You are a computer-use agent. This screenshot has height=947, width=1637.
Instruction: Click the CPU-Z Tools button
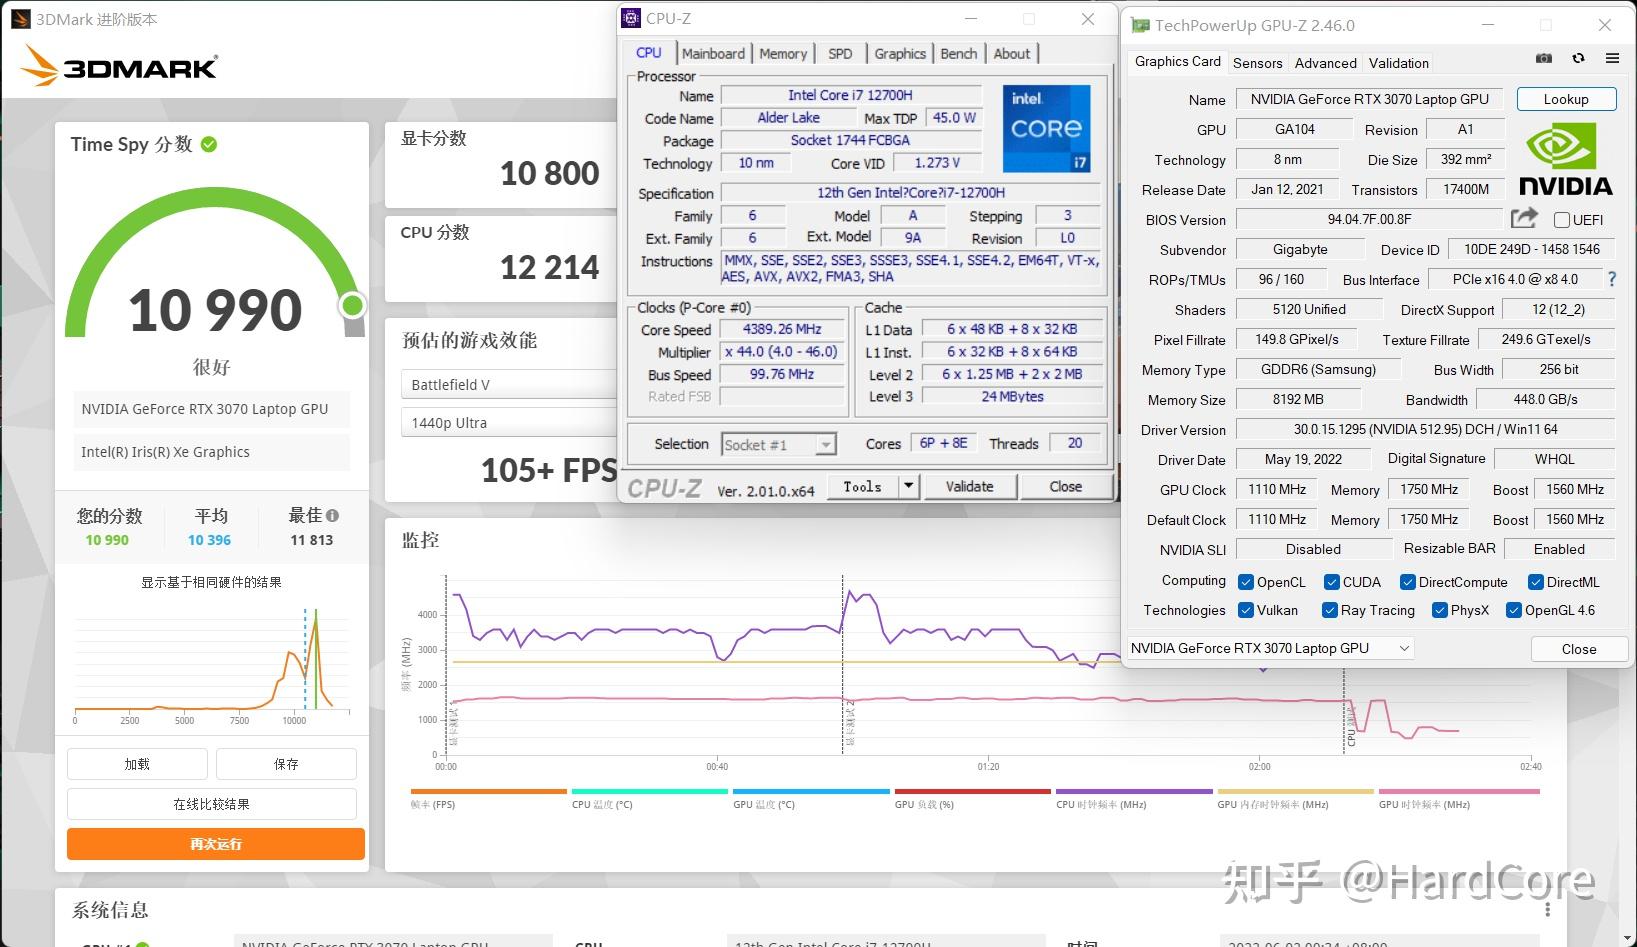point(862,487)
